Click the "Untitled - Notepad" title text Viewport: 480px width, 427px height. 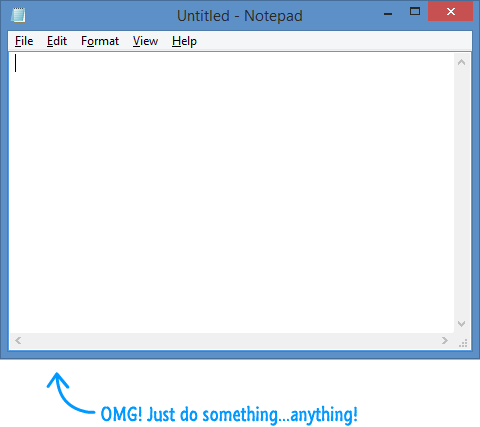click(240, 16)
